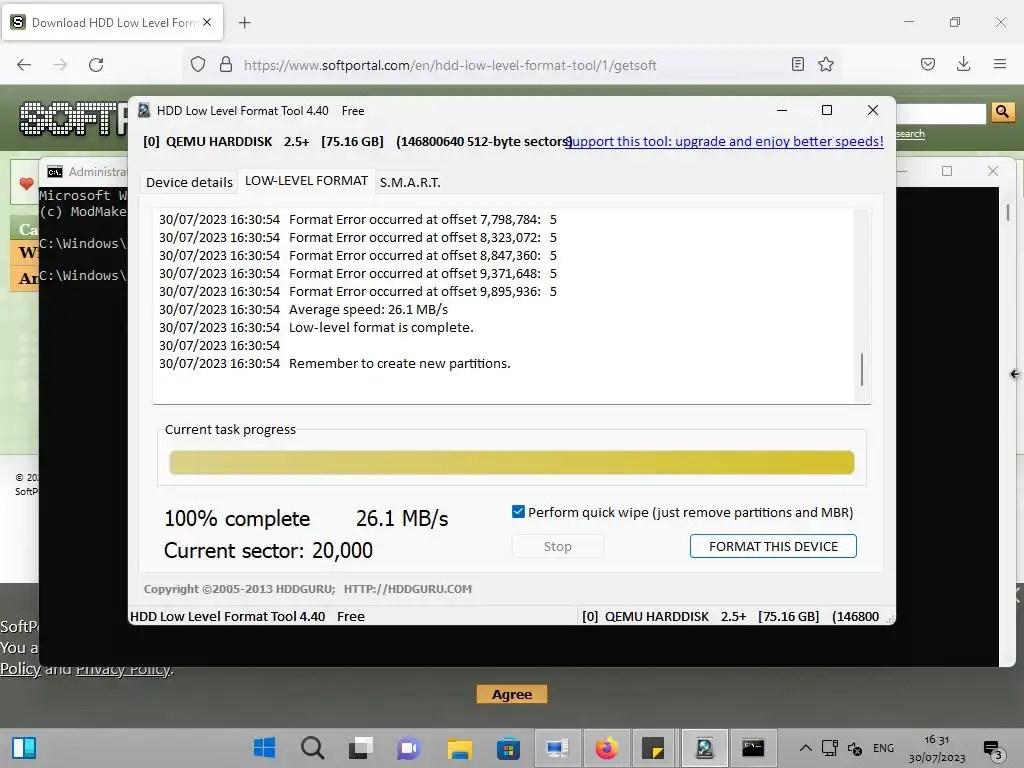Click the current task progress bar
This screenshot has height=768, width=1024.
coord(512,462)
